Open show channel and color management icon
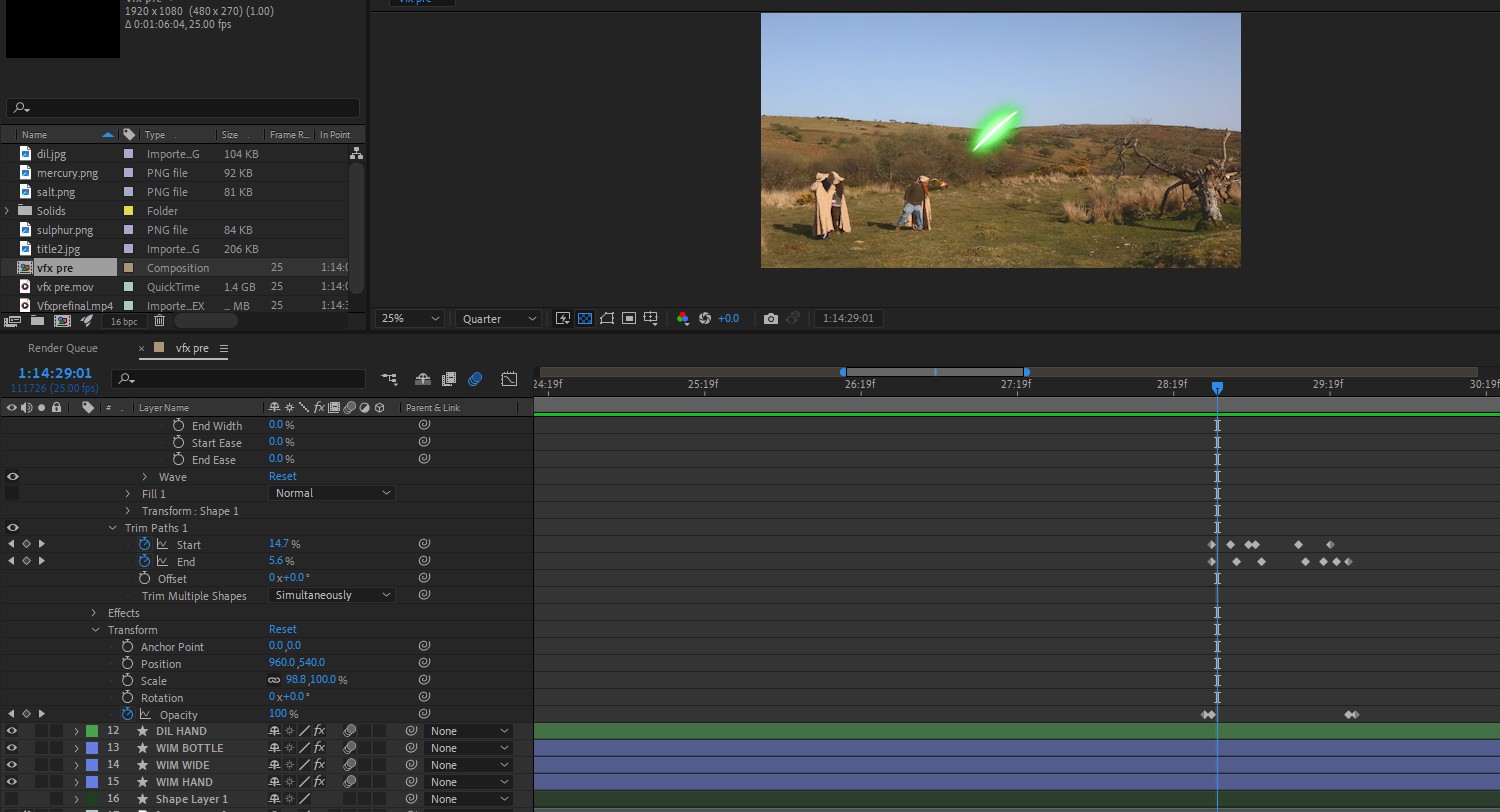This screenshot has height=812, width=1500. pyautogui.click(x=683, y=319)
